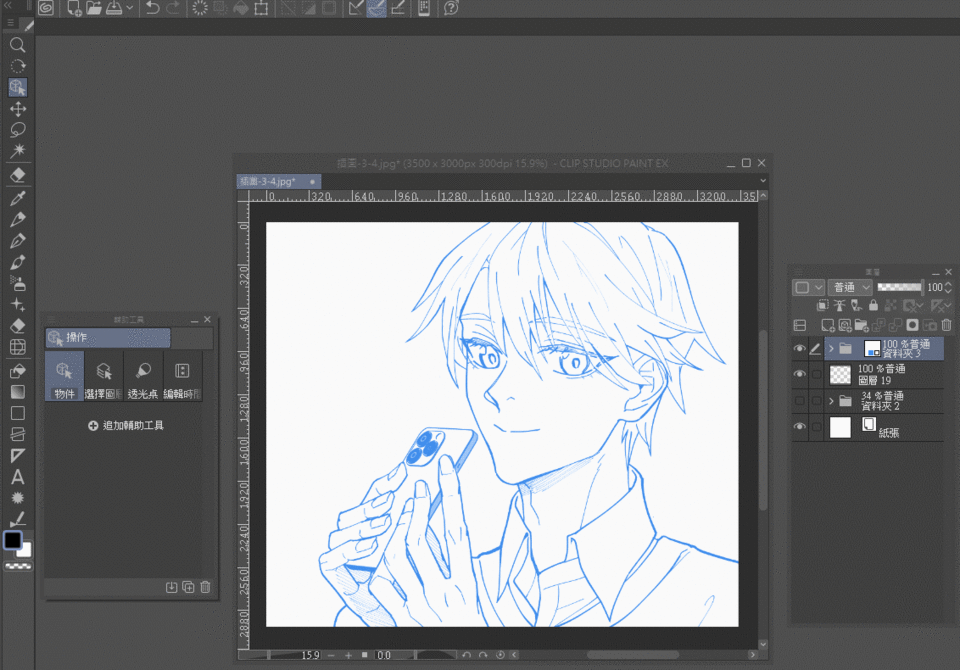Select the Text tool

pos(18,476)
